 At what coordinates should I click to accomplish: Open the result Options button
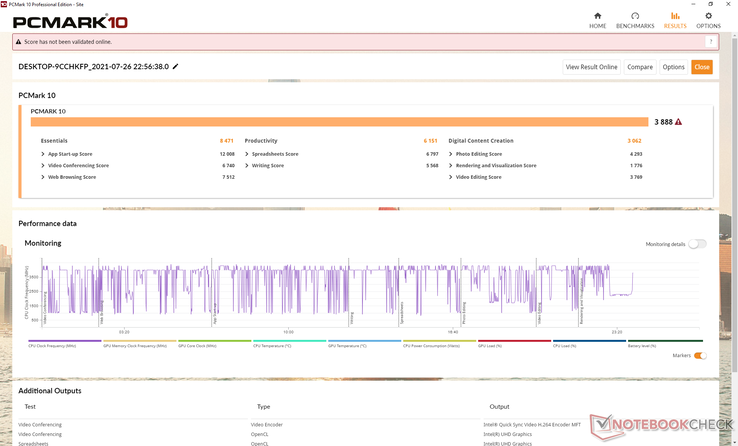point(674,67)
